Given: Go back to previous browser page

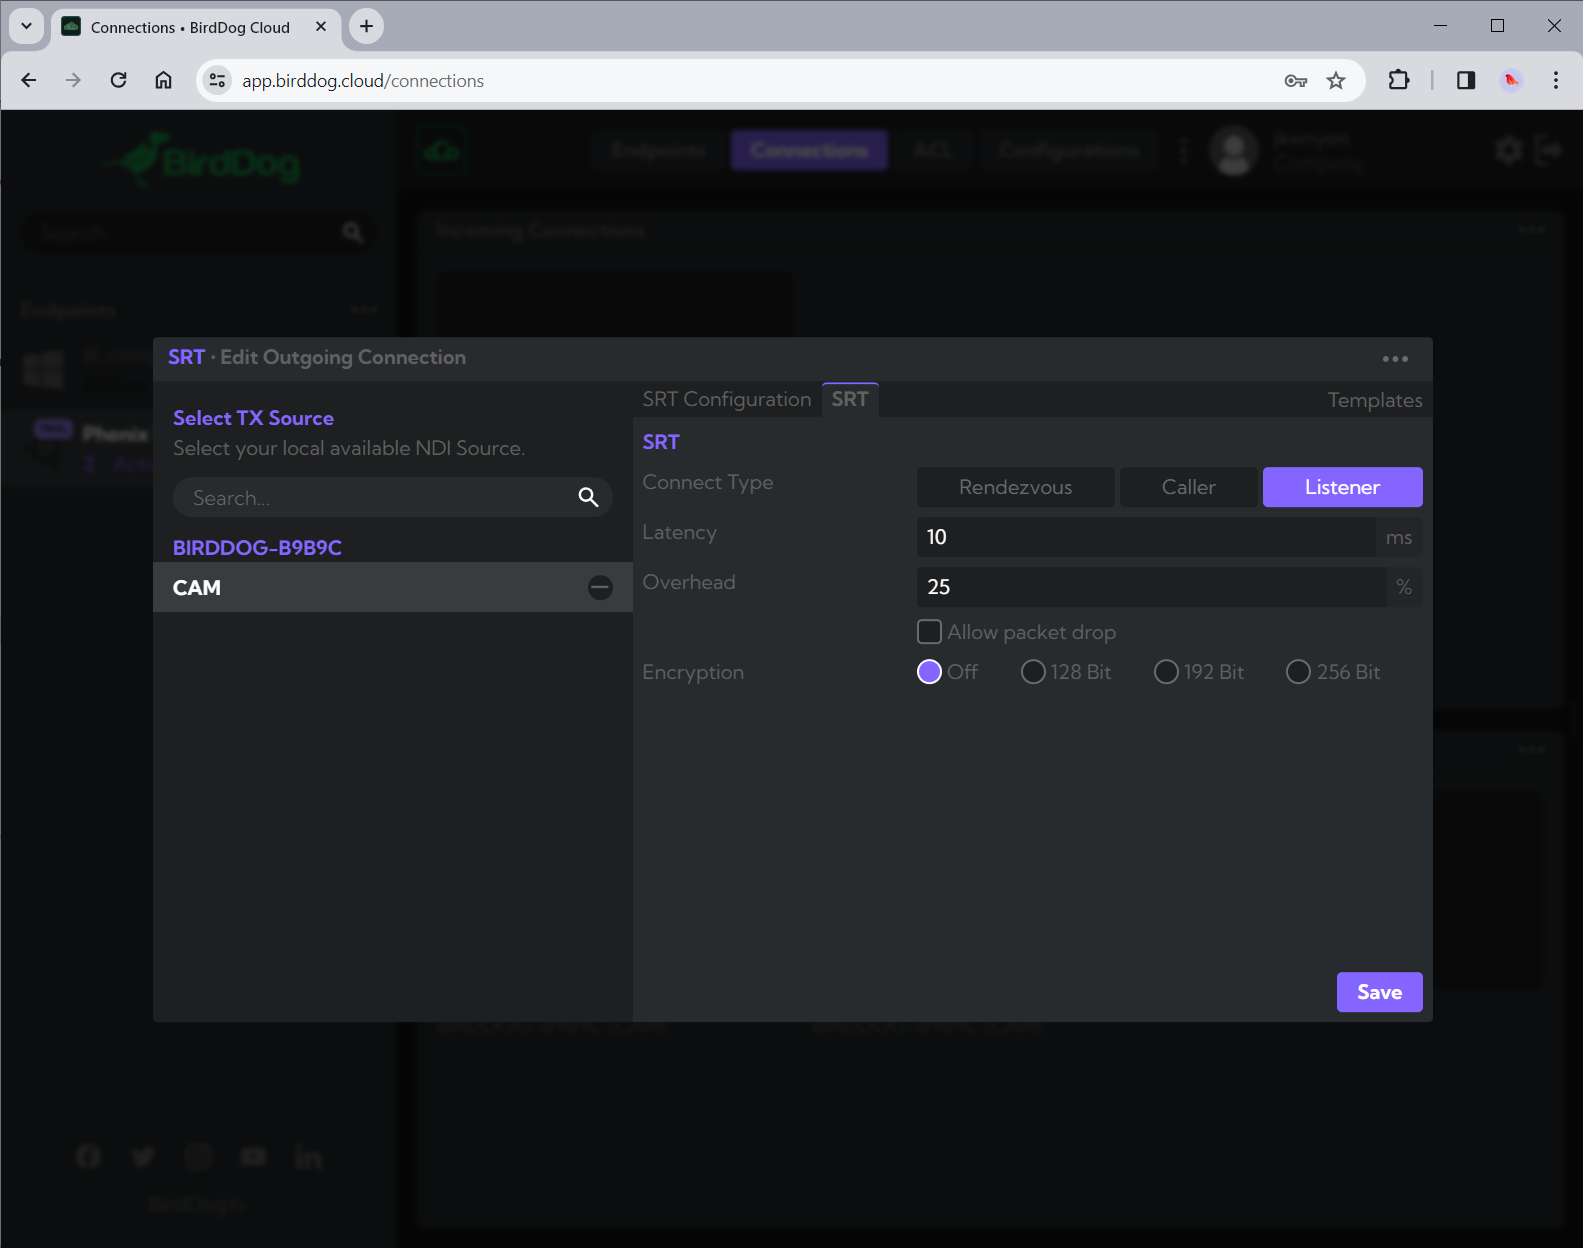Looking at the screenshot, I should (29, 80).
